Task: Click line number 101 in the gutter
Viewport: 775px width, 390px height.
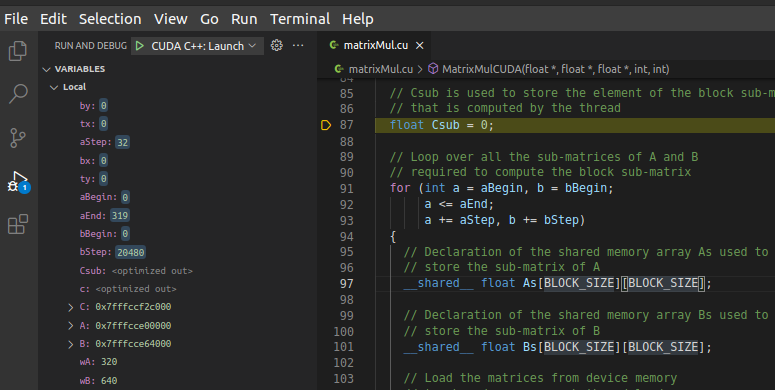Action: coord(344,347)
